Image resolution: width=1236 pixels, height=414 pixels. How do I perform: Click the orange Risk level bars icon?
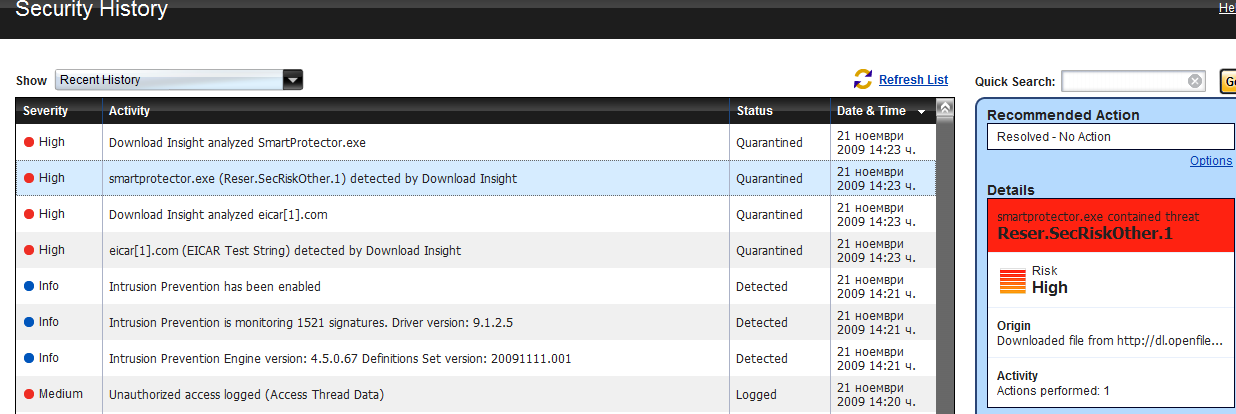(x=1013, y=281)
